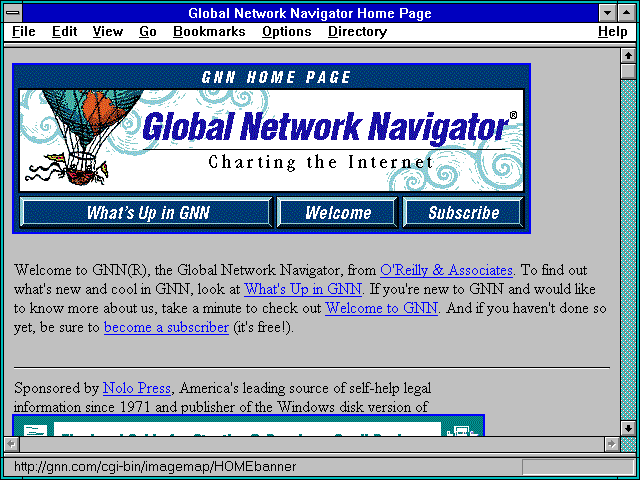Click the horizontal scrollbar right arrow
The image size is (640, 480).
point(611,444)
